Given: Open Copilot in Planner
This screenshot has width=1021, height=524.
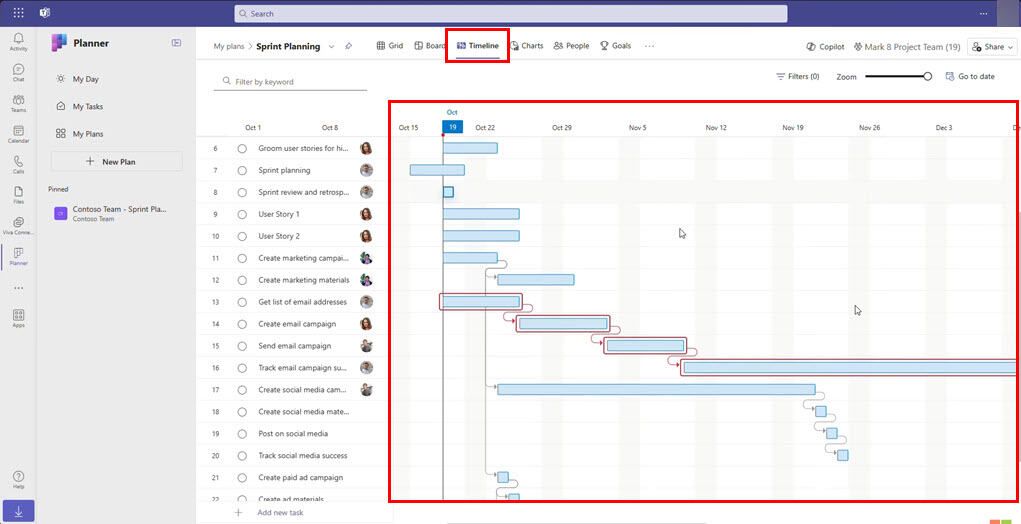Looking at the screenshot, I should point(825,47).
